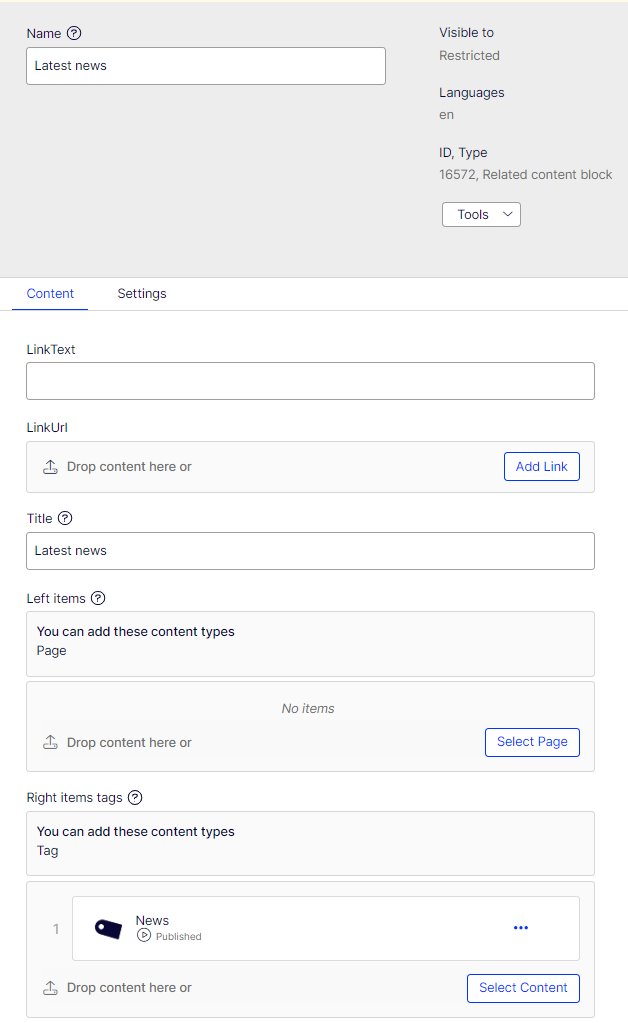
Task: Click upload icon in Right items tags drop area
Action: click(50, 987)
